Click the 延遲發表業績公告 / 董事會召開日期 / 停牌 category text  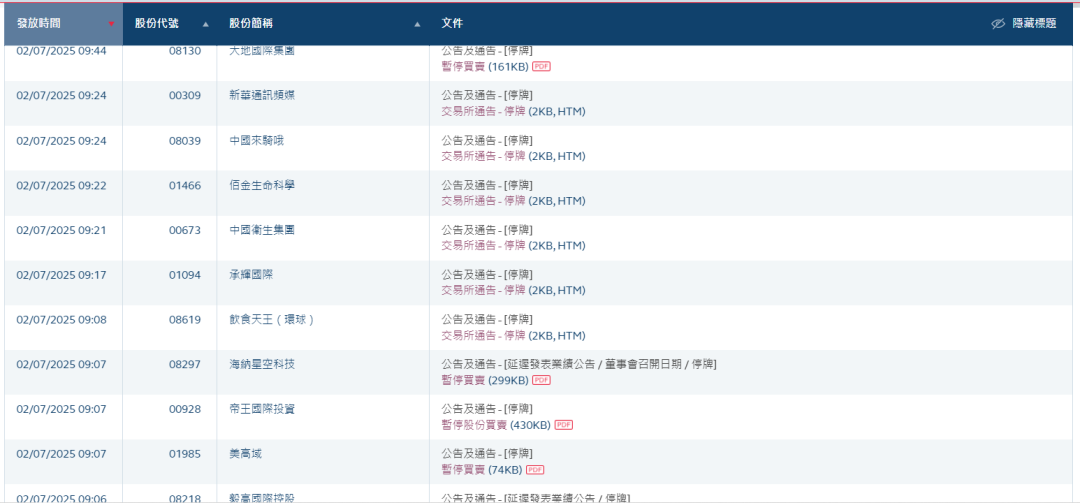click(x=610, y=364)
